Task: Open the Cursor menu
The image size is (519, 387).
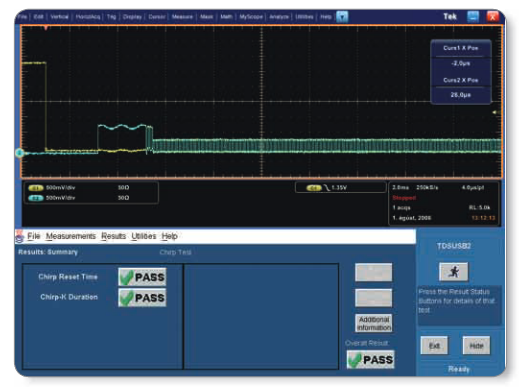Action: (x=157, y=17)
